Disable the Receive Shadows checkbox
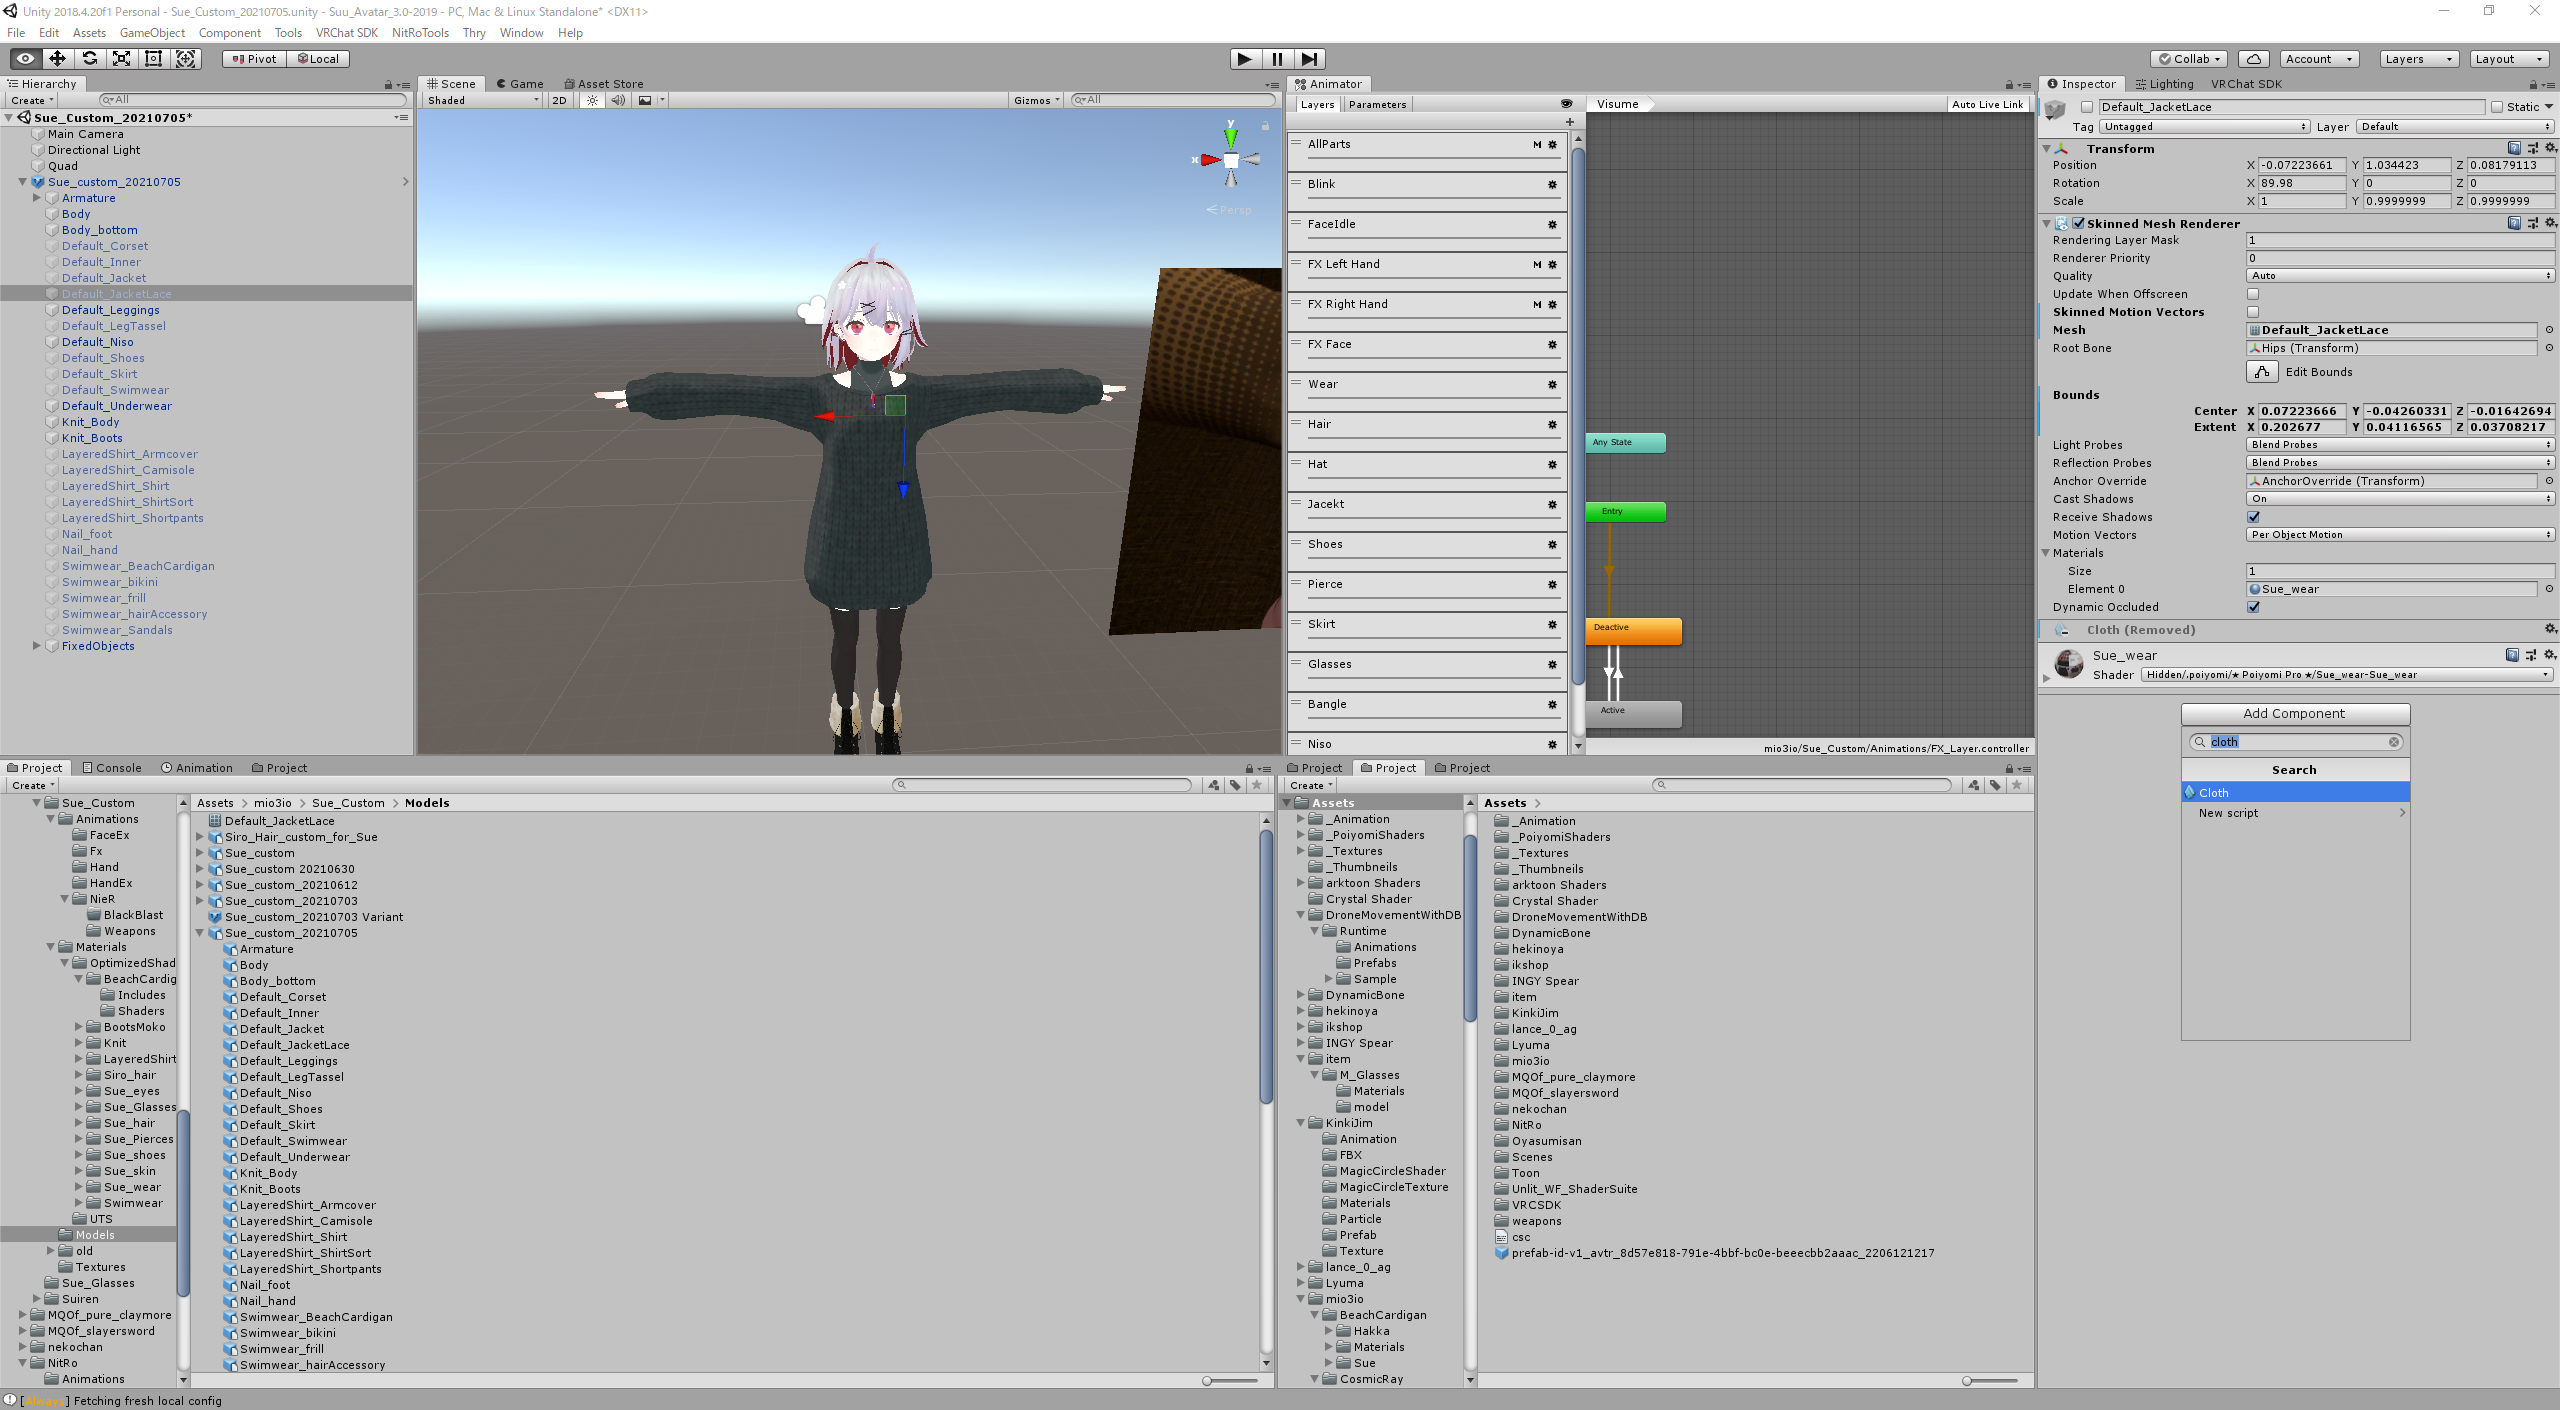This screenshot has height=1410, width=2560. 2253,517
